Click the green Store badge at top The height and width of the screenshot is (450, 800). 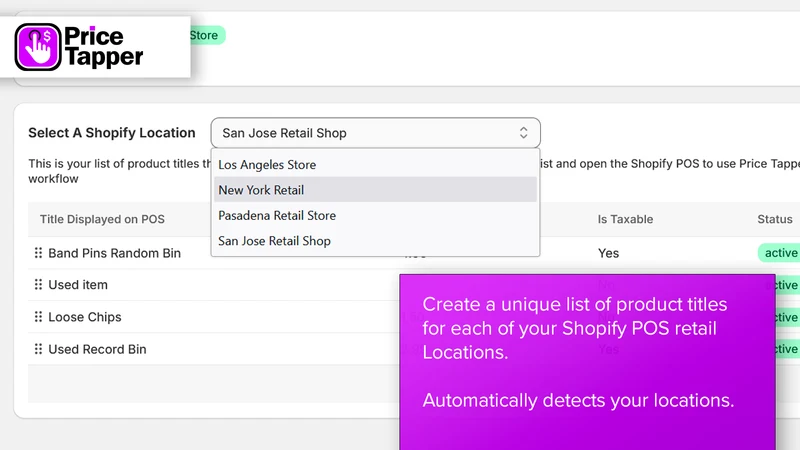tap(207, 35)
